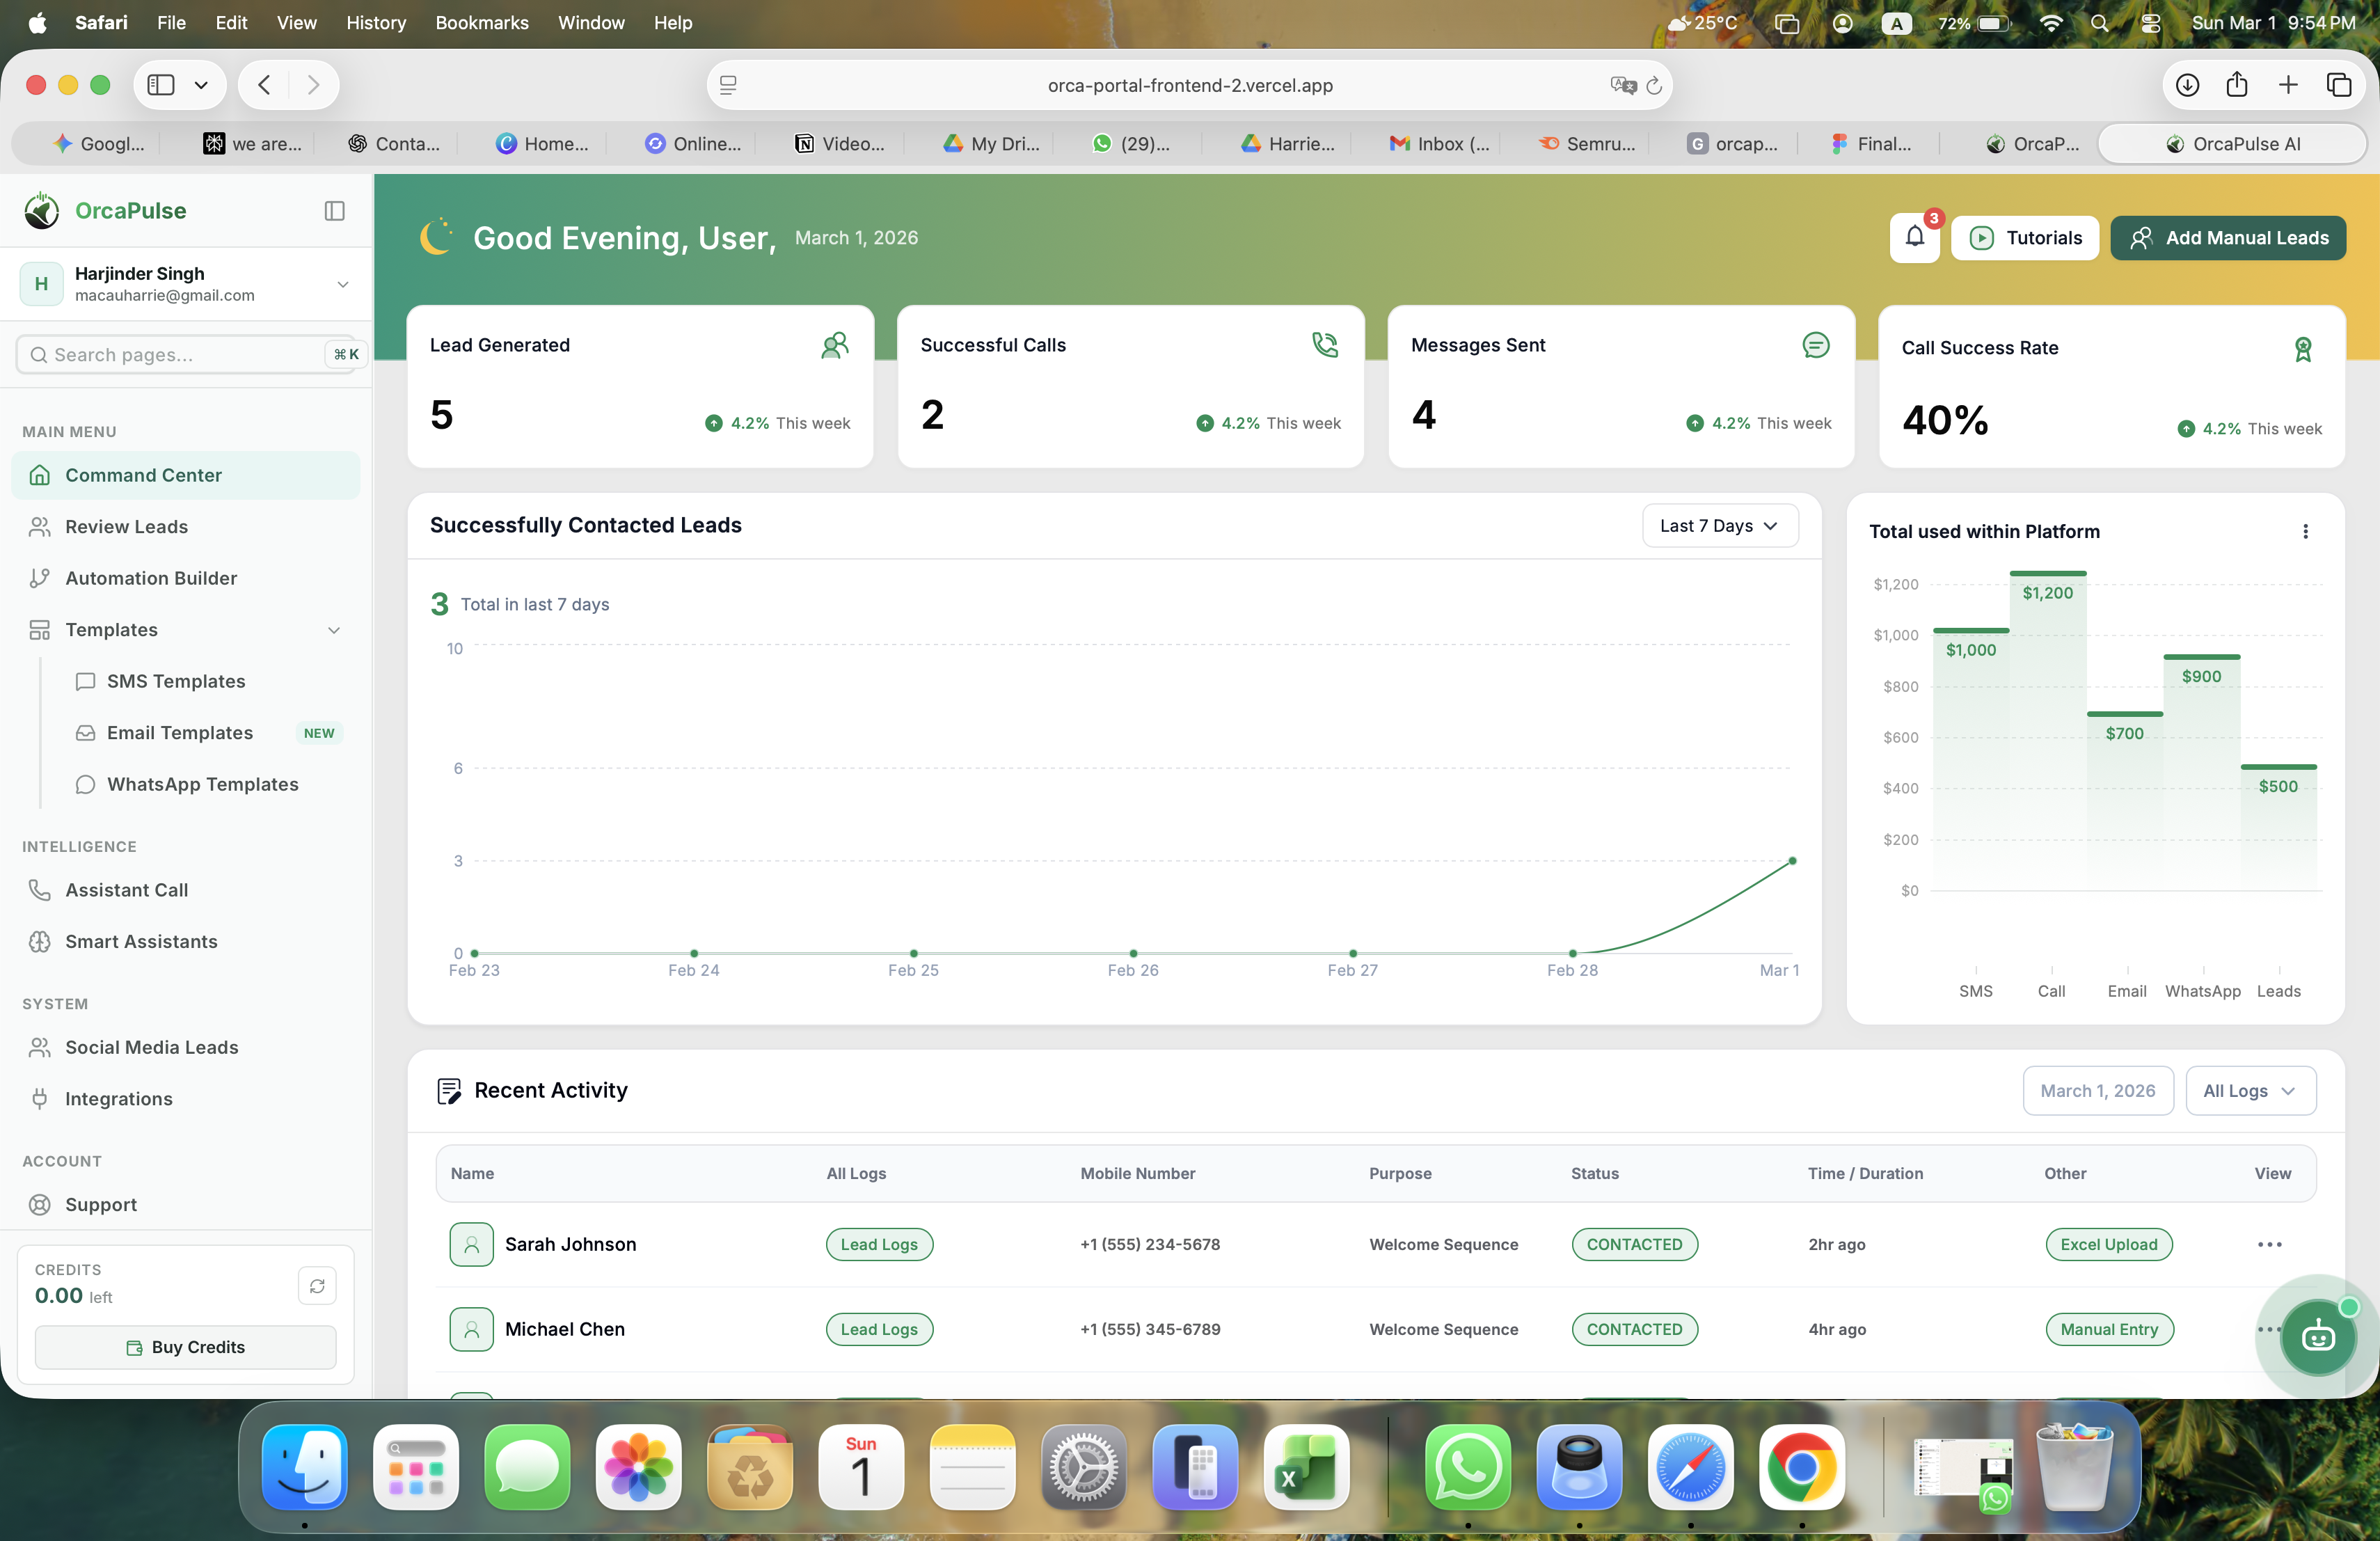Click the OrcaPulse logo in sidebar
The height and width of the screenshot is (1541, 2380).
click(x=42, y=210)
